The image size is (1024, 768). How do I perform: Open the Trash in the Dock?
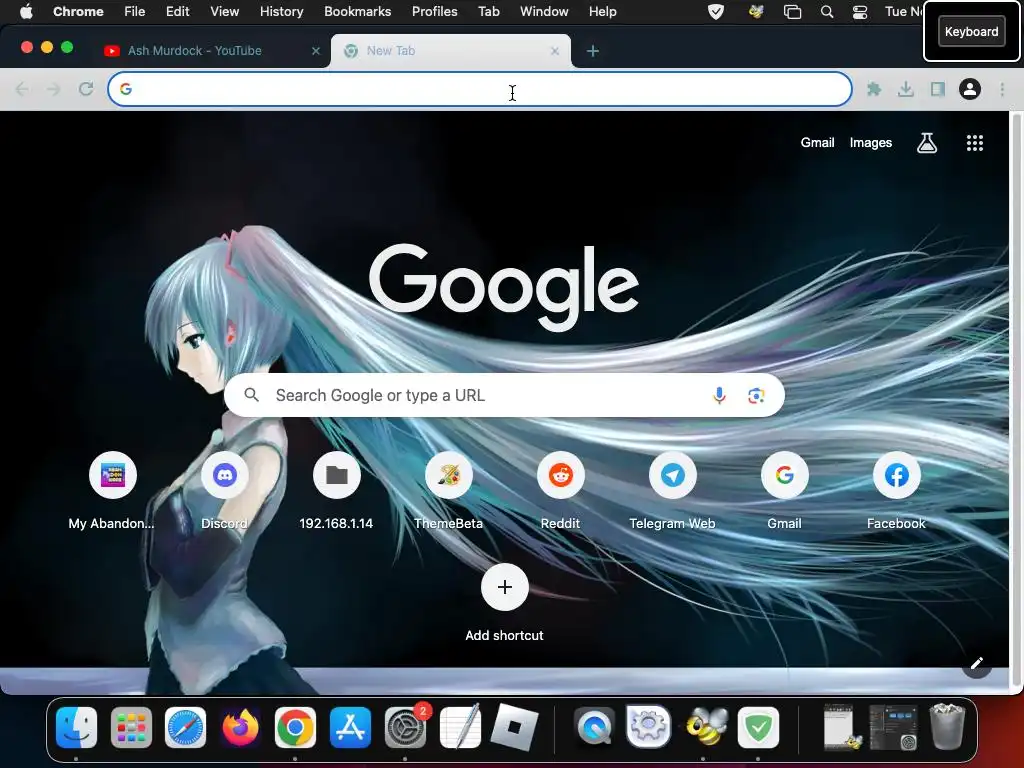946,726
